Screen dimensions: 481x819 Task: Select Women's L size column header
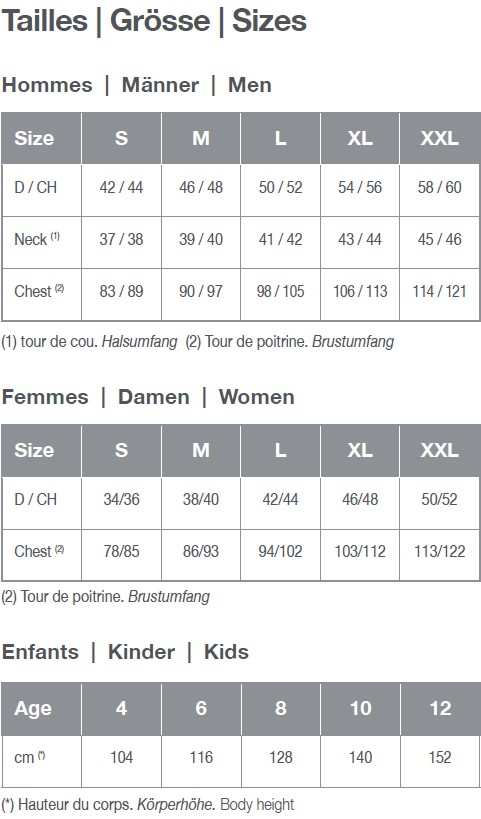tap(280, 450)
